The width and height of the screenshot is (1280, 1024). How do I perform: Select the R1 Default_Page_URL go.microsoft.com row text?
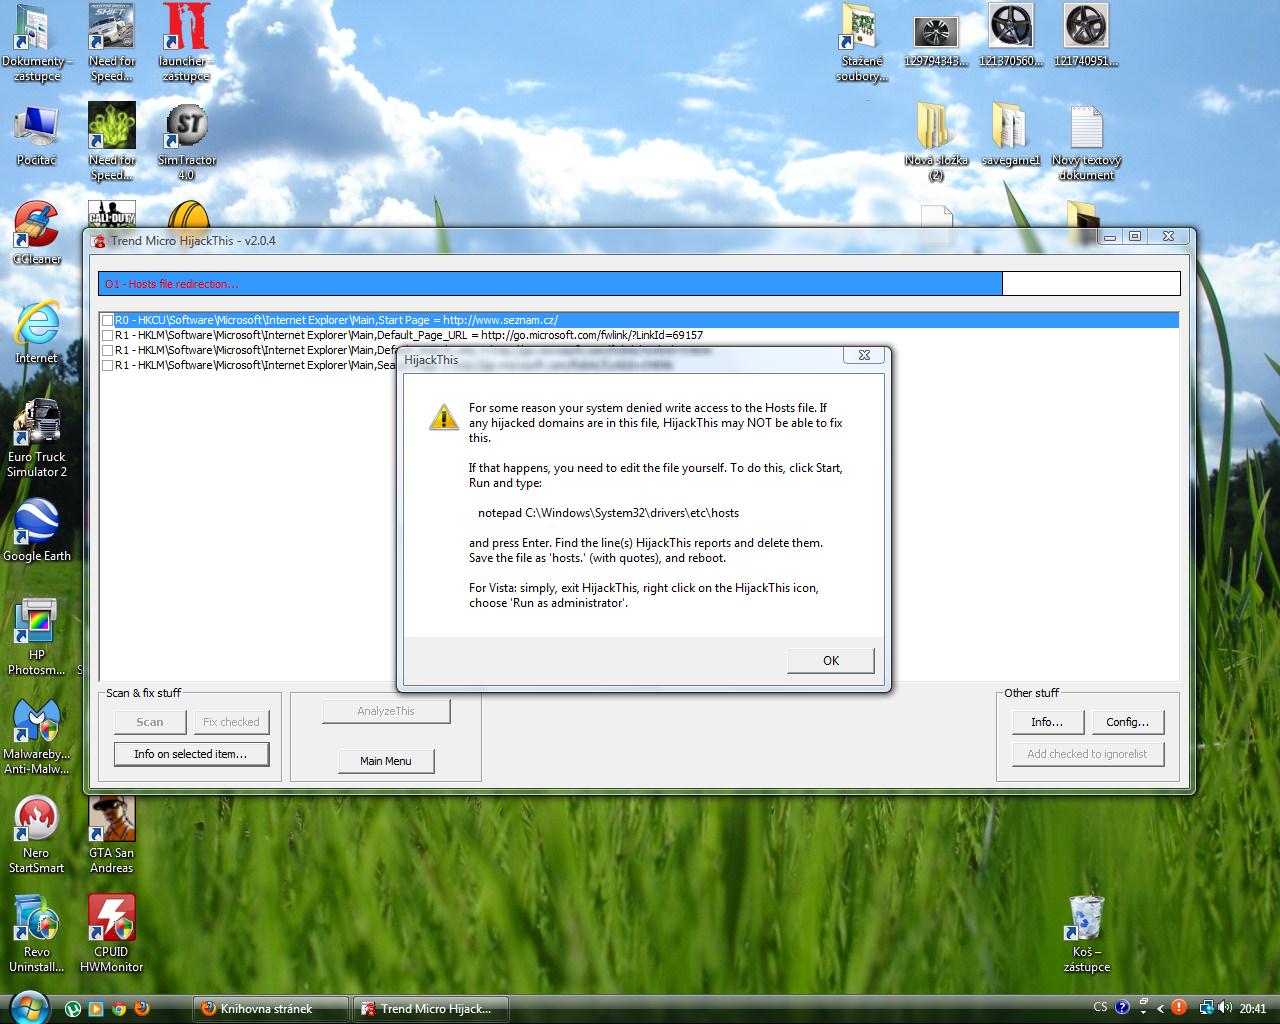(409, 335)
